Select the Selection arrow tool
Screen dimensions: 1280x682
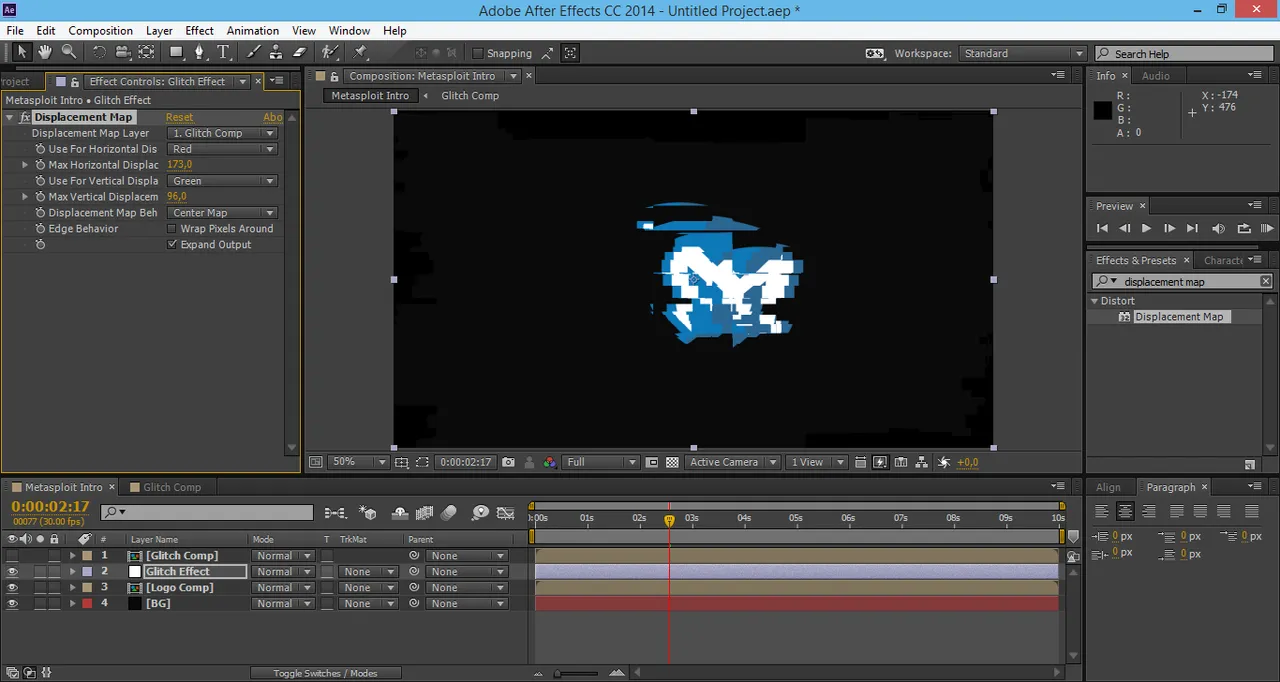22,52
